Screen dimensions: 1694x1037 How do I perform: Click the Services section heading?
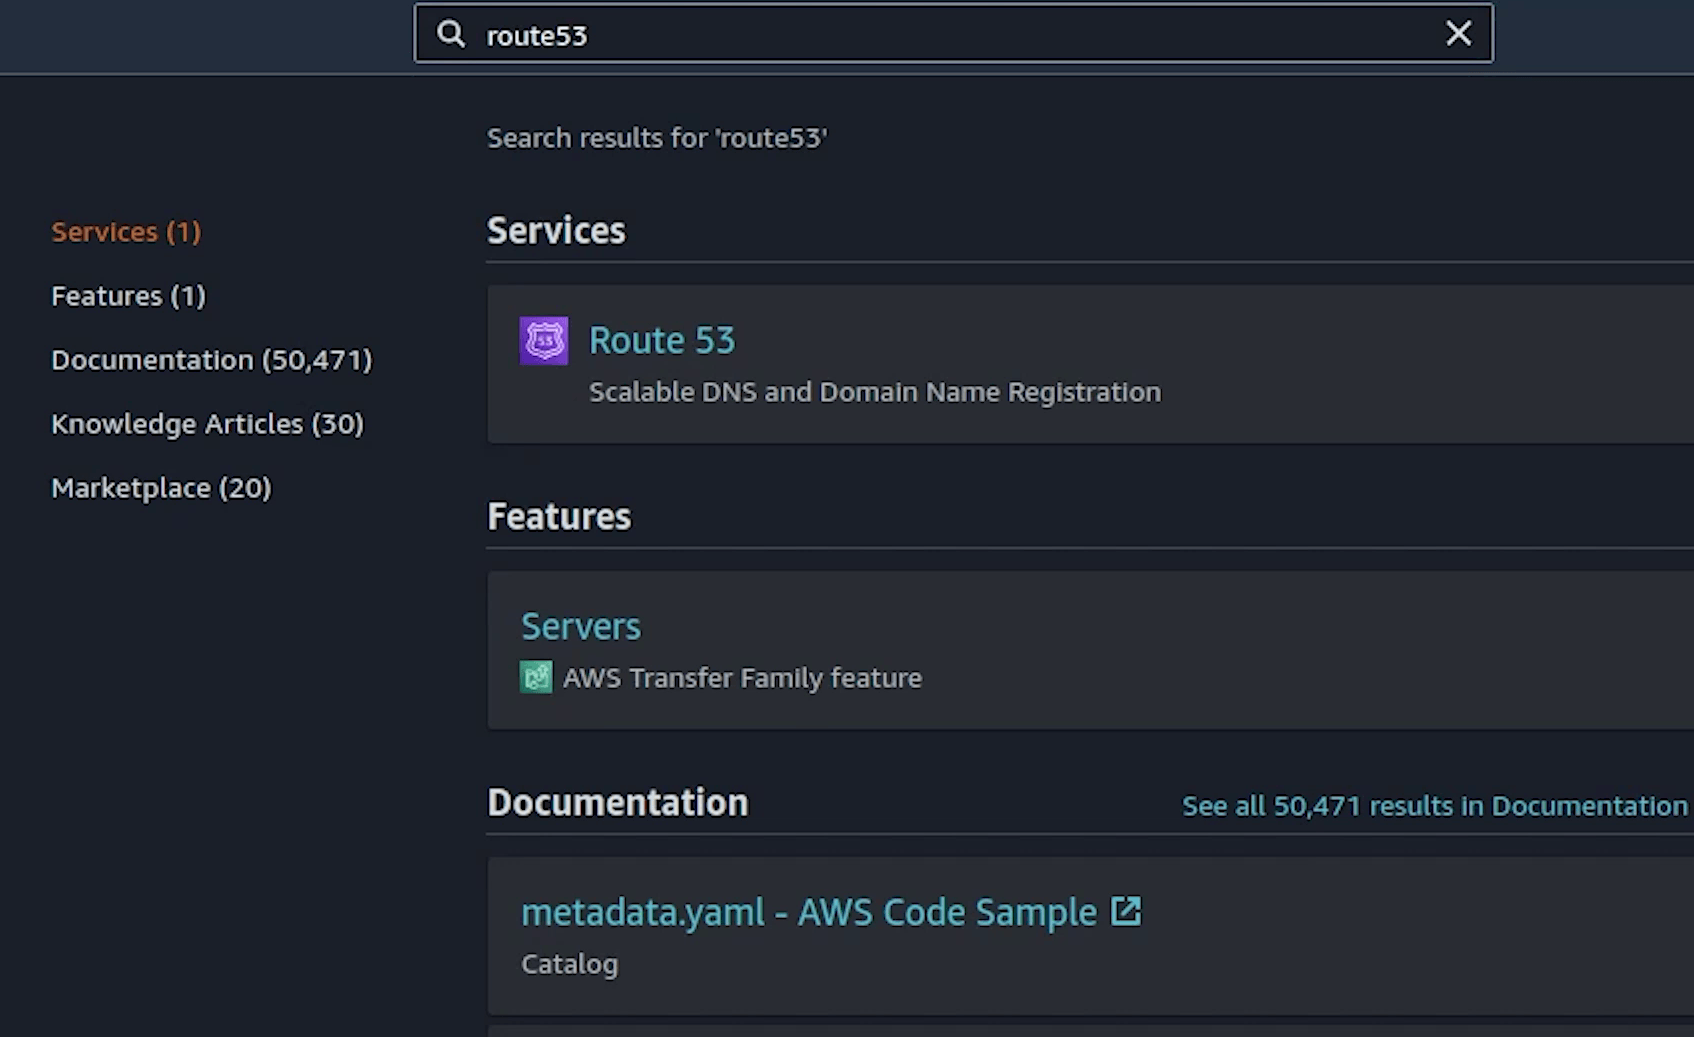(x=556, y=231)
